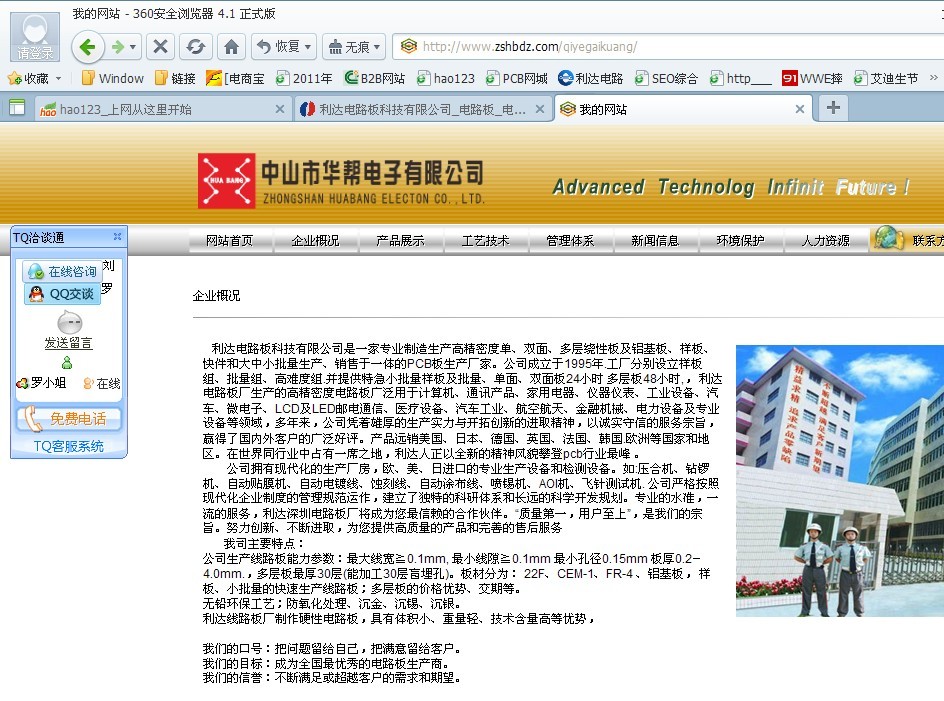The image size is (944, 701).
Task: Click the QQ交谈 button
Action: (63, 293)
